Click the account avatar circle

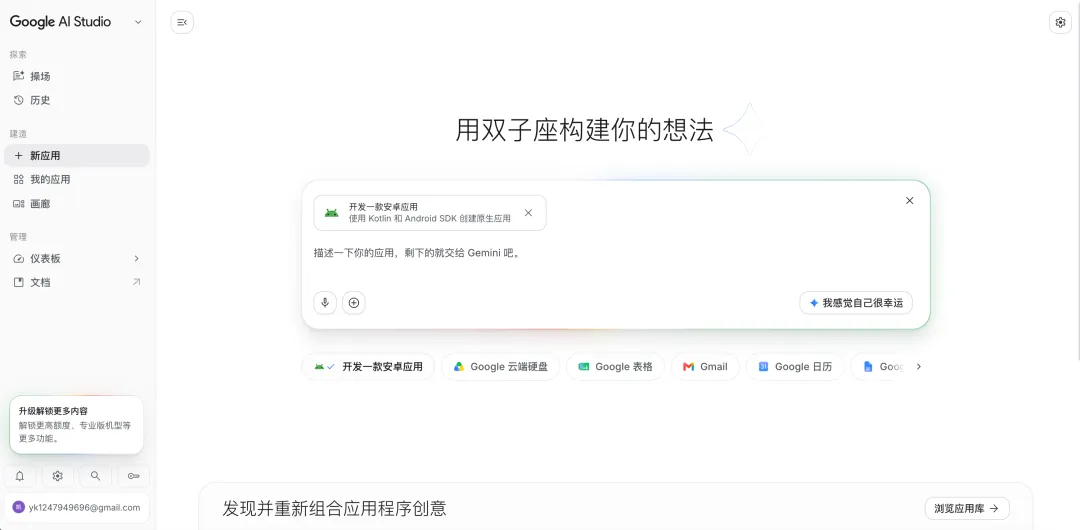click(x=19, y=507)
